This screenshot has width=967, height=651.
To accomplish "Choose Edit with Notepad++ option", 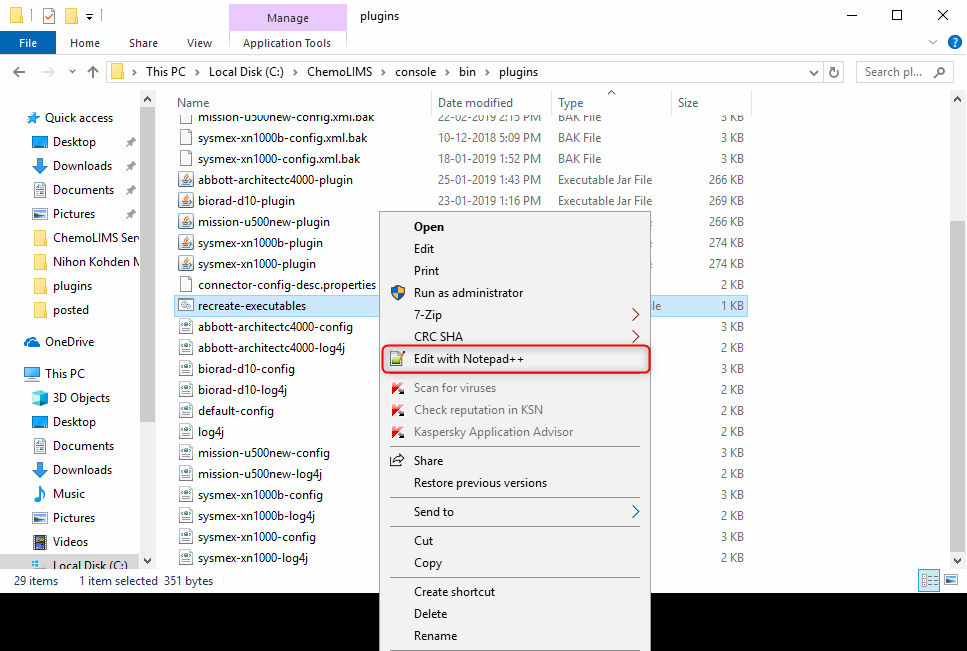I will point(468,359).
